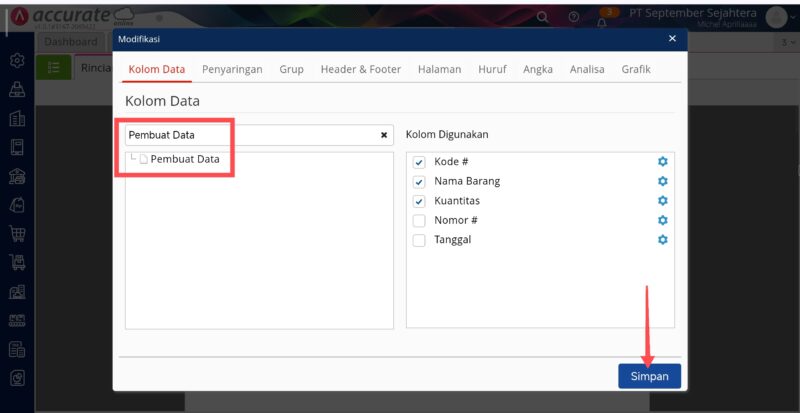Viewport: 800px width, 413px height.
Task: Switch to the Penyaringan tab
Action: pyautogui.click(x=232, y=70)
